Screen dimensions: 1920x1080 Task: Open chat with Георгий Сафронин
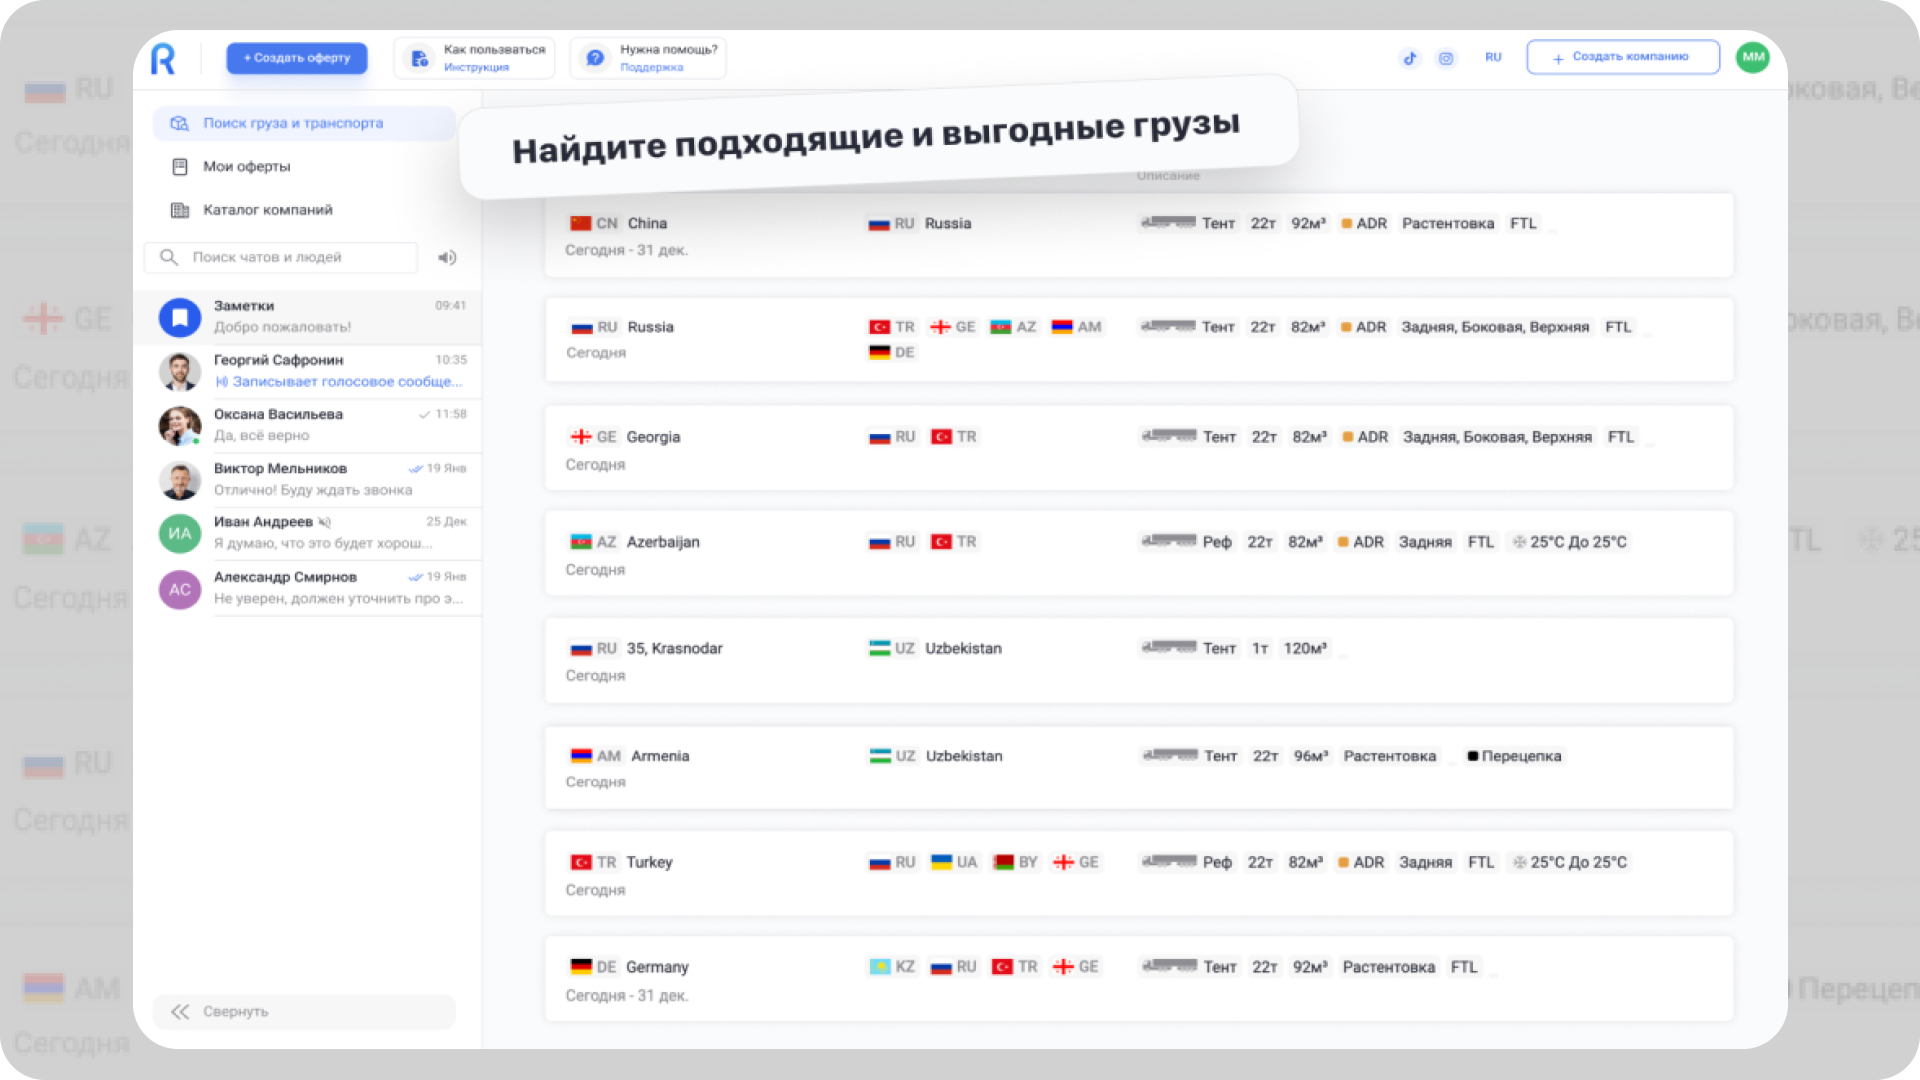pyautogui.click(x=308, y=371)
